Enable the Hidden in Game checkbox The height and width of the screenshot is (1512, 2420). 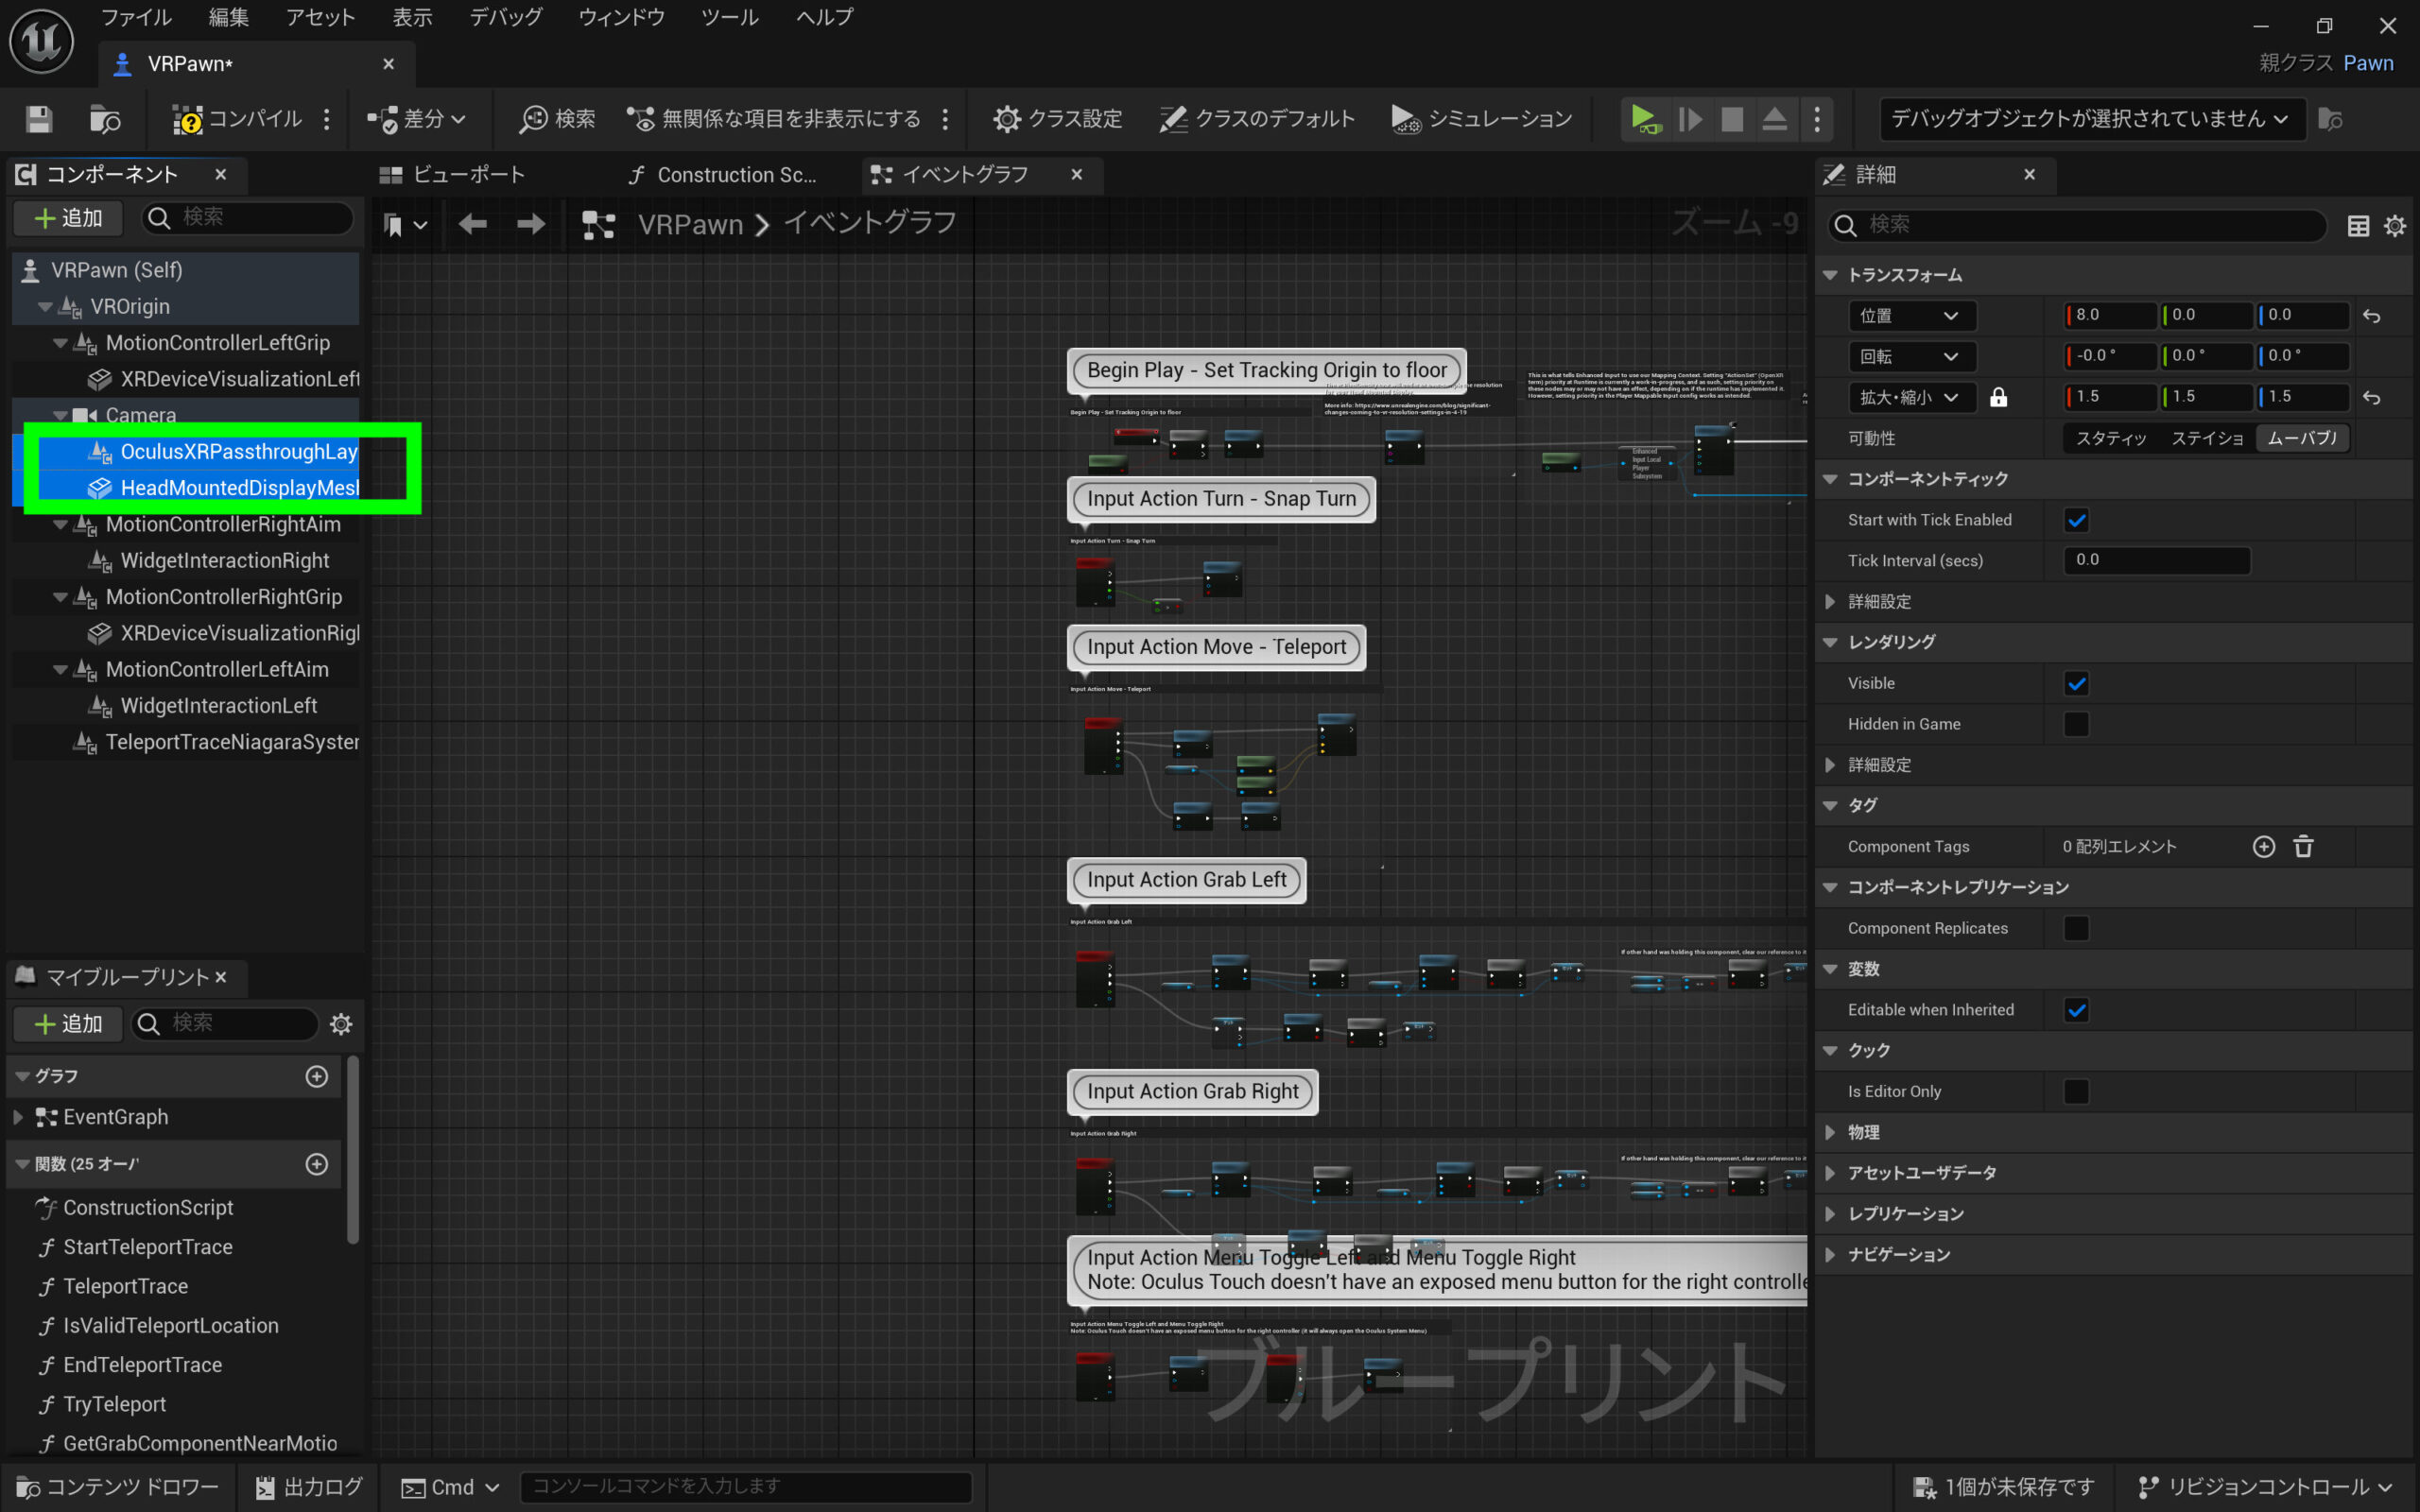click(x=2076, y=724)
